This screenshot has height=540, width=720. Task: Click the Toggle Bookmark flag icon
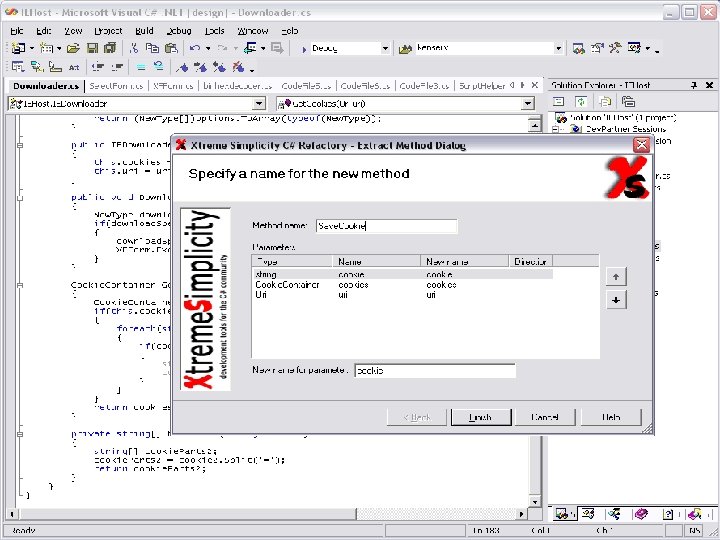[x=182, y=68]
